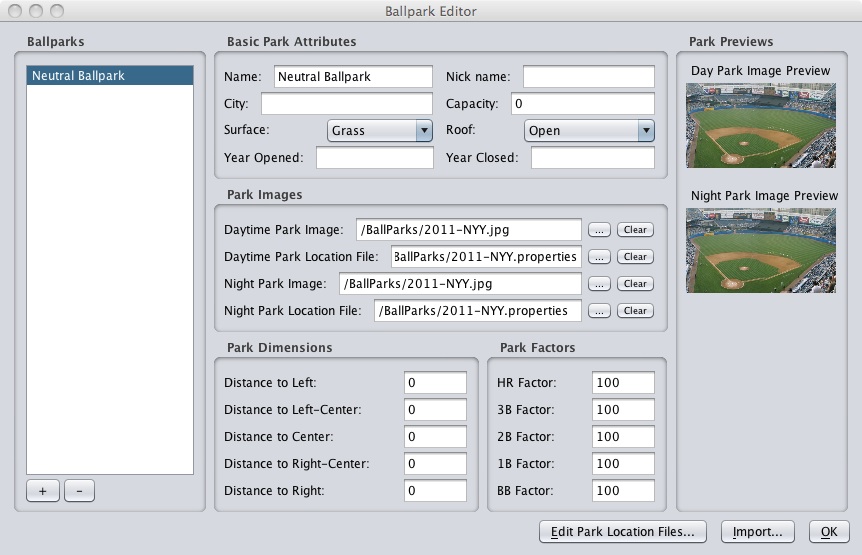Click the 1B Factor field
862x555 pixels.
point(623,463)
